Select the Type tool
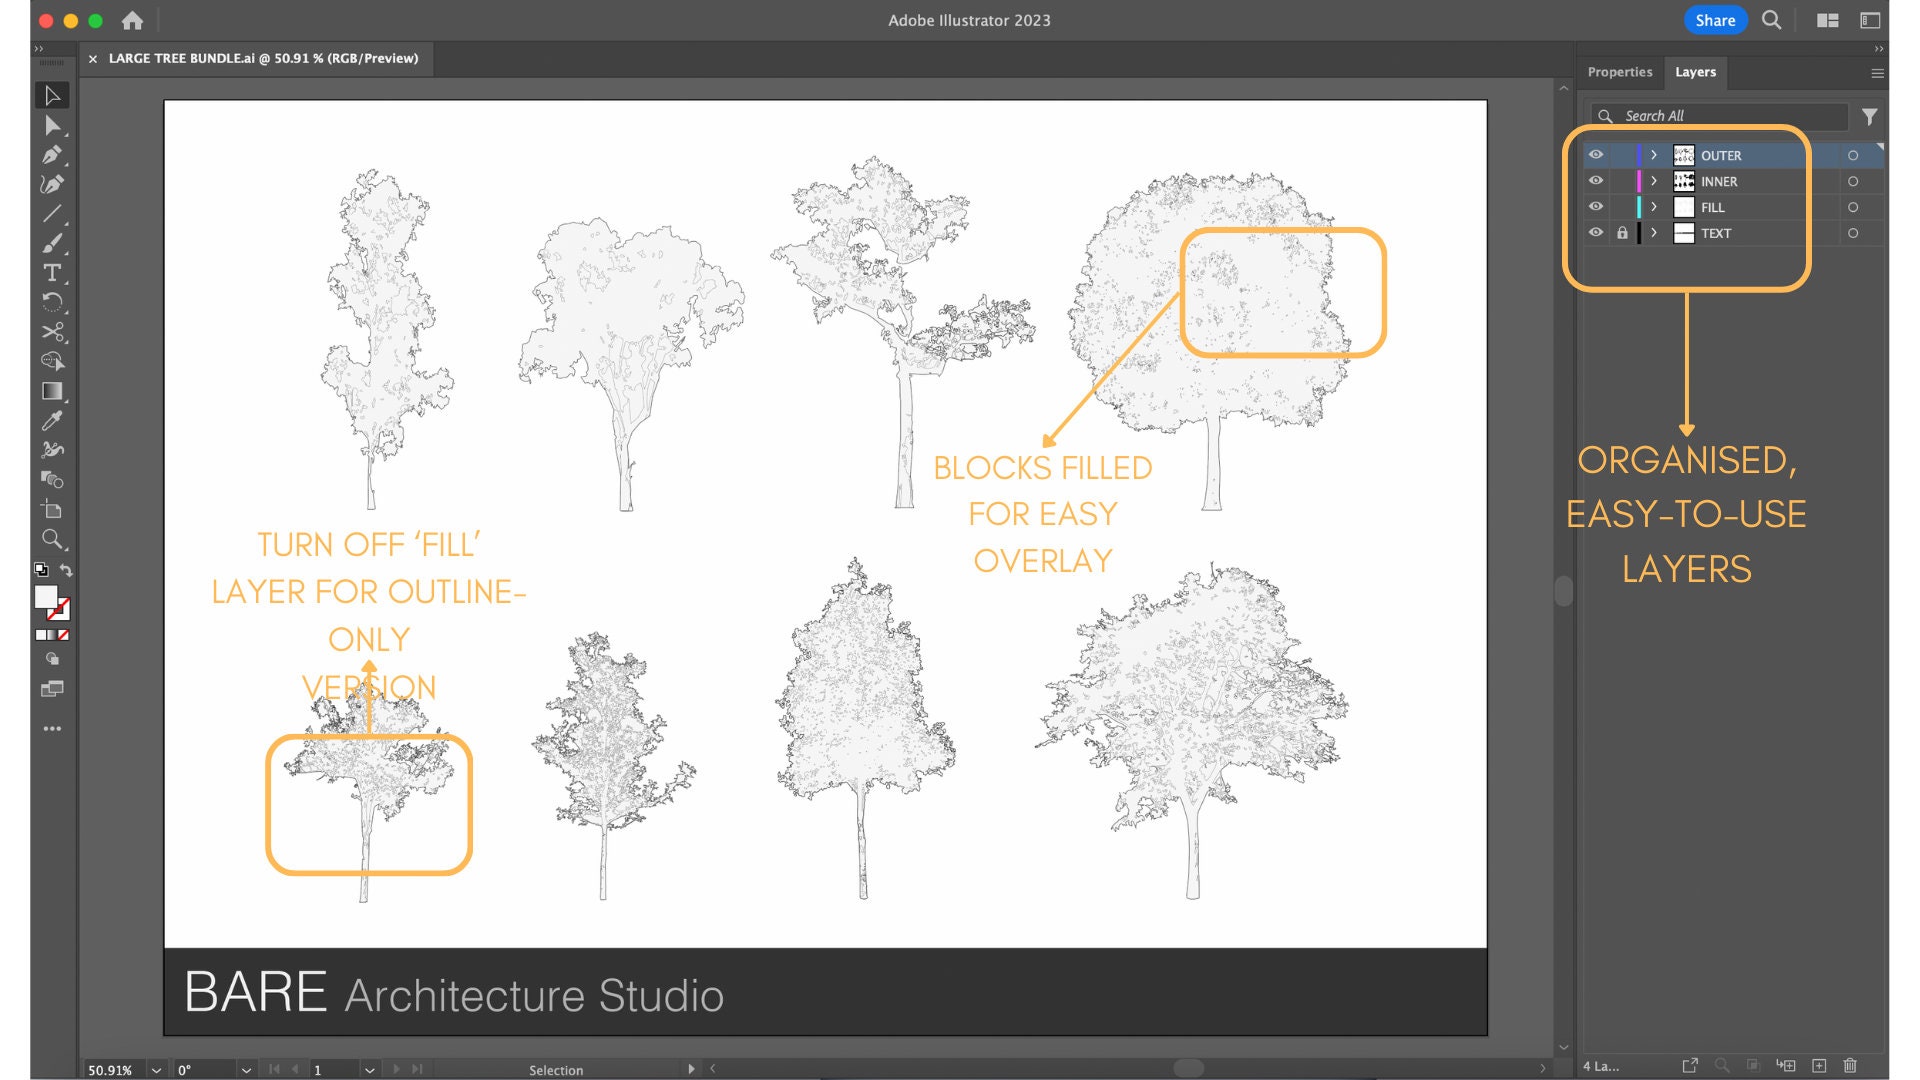This screenshot has width=1920, height=1080. (52, 272)
